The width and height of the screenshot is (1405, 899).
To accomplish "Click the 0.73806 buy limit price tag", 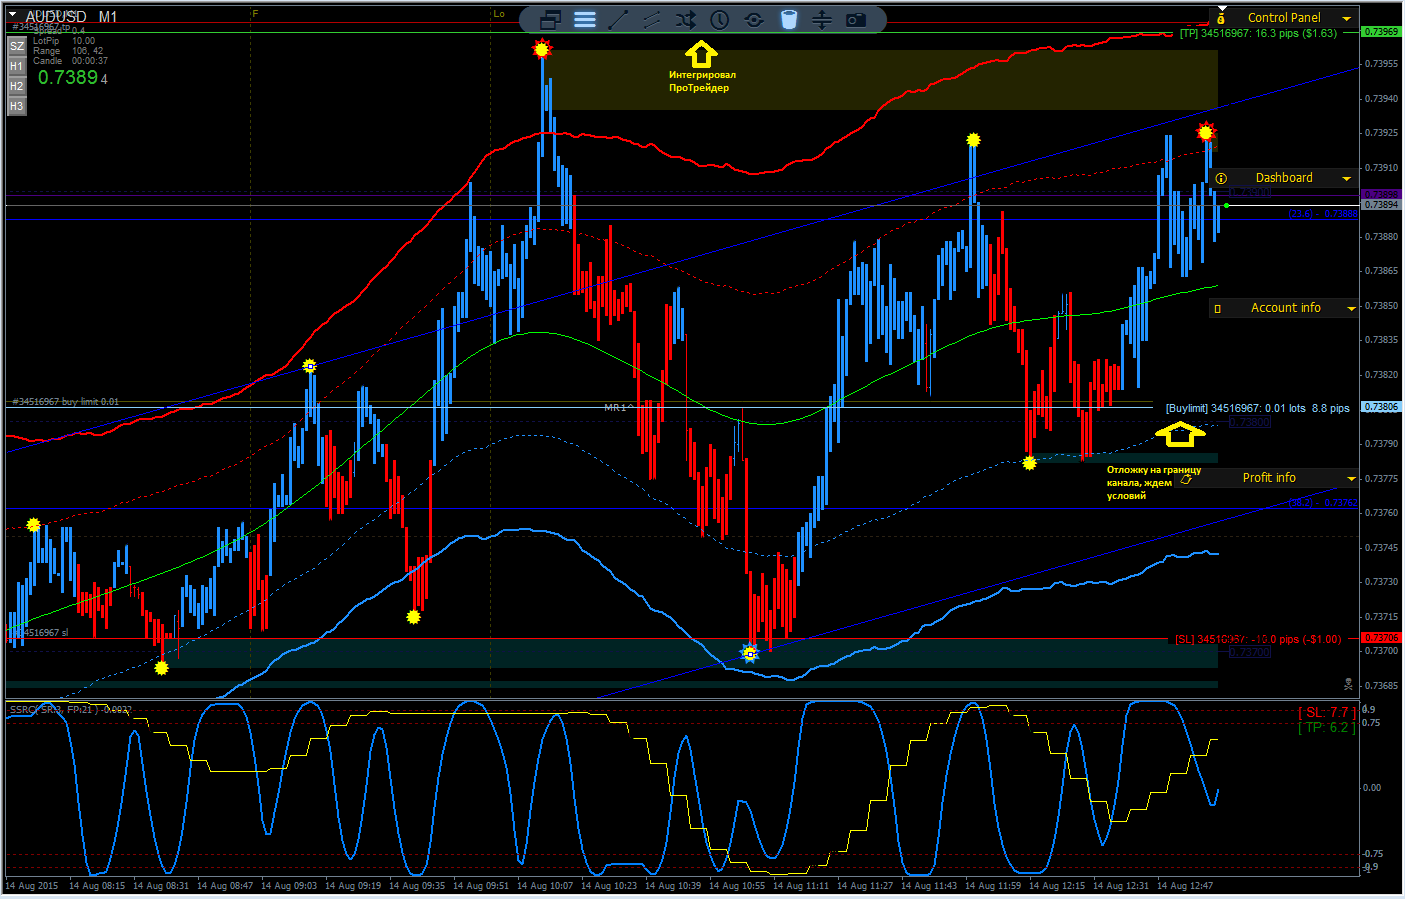I will point(1381,407).
